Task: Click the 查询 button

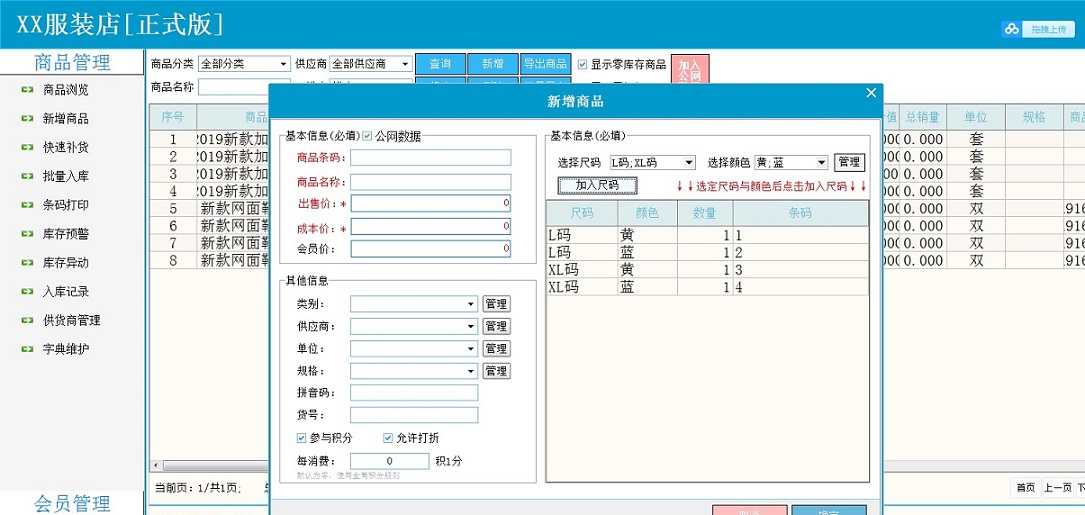Action: pos(440,64)
